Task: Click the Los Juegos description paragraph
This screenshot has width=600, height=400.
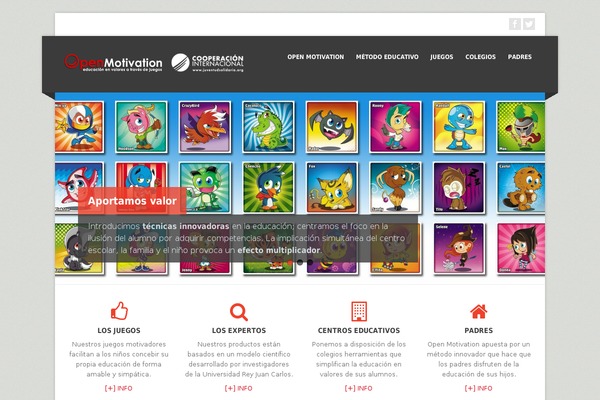Action: (119, 359)
